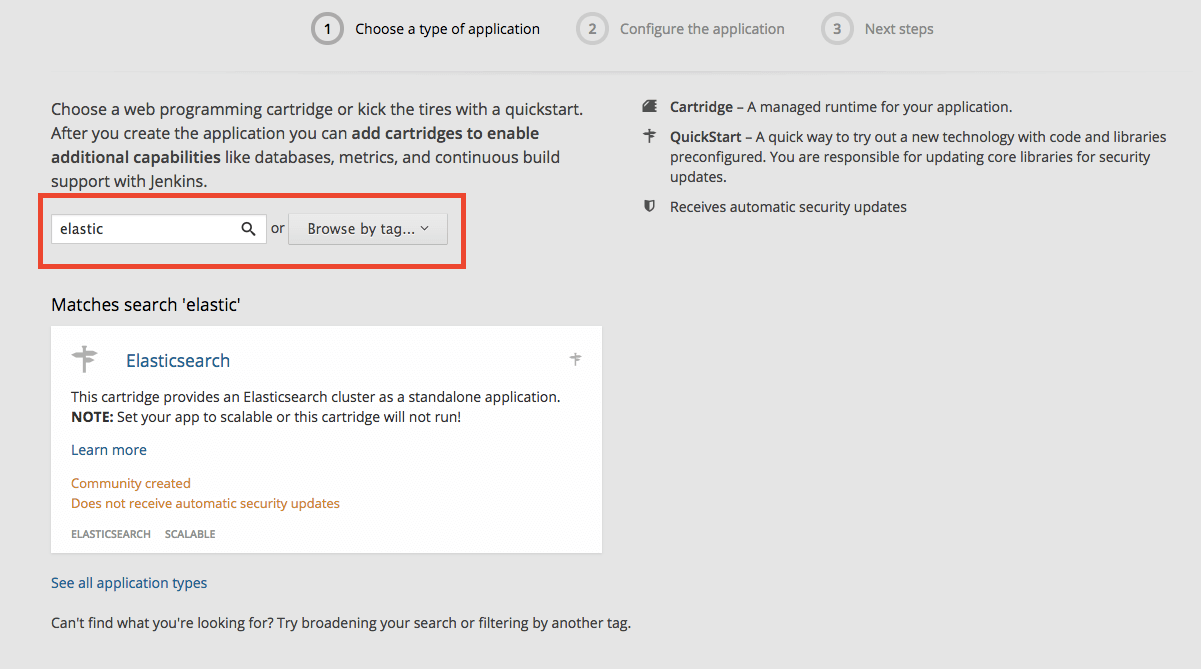
Task: Go to 'Next steps' step
Action: 899,29
